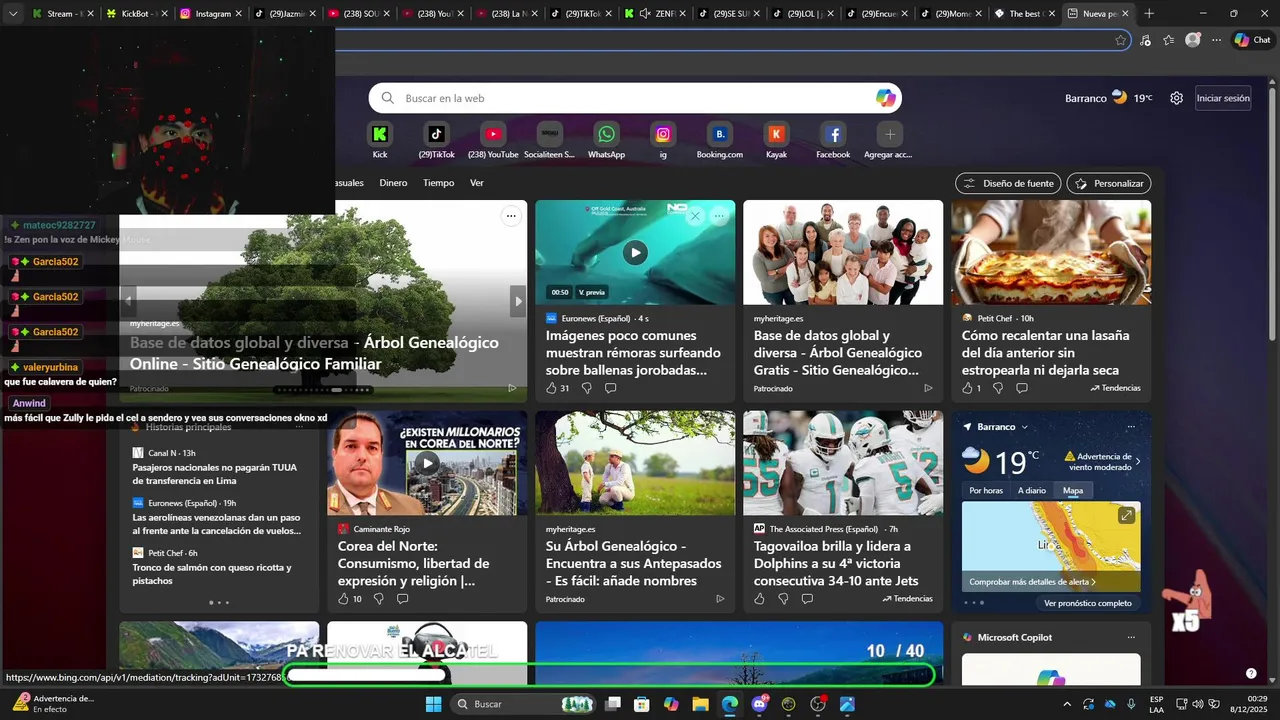Open the TikTok shortcut tile
1280x720 pixels.
click(x=436, y=134)
